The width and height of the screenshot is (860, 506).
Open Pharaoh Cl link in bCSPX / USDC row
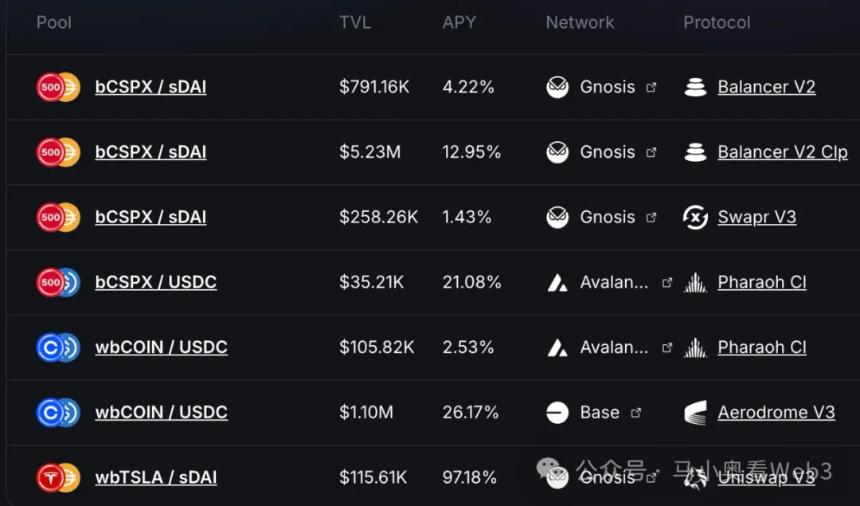tap(762, 282)
